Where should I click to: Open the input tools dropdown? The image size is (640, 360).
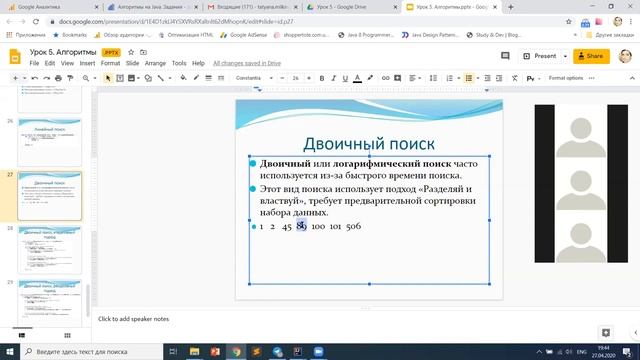(x=533, y=78)
